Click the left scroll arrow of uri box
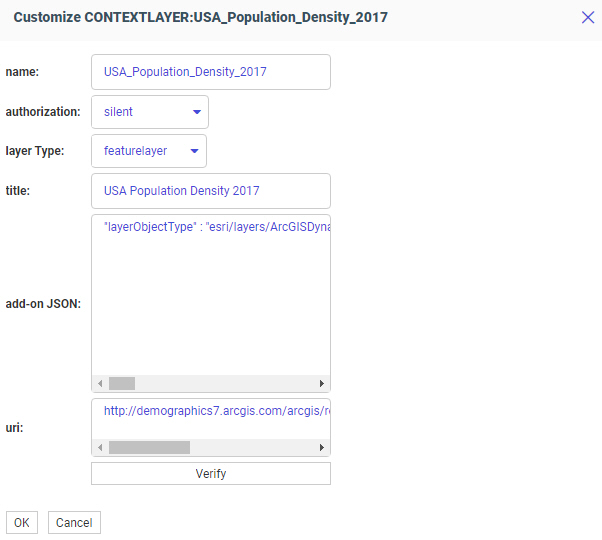602x540 pixels. coord(99,448)
